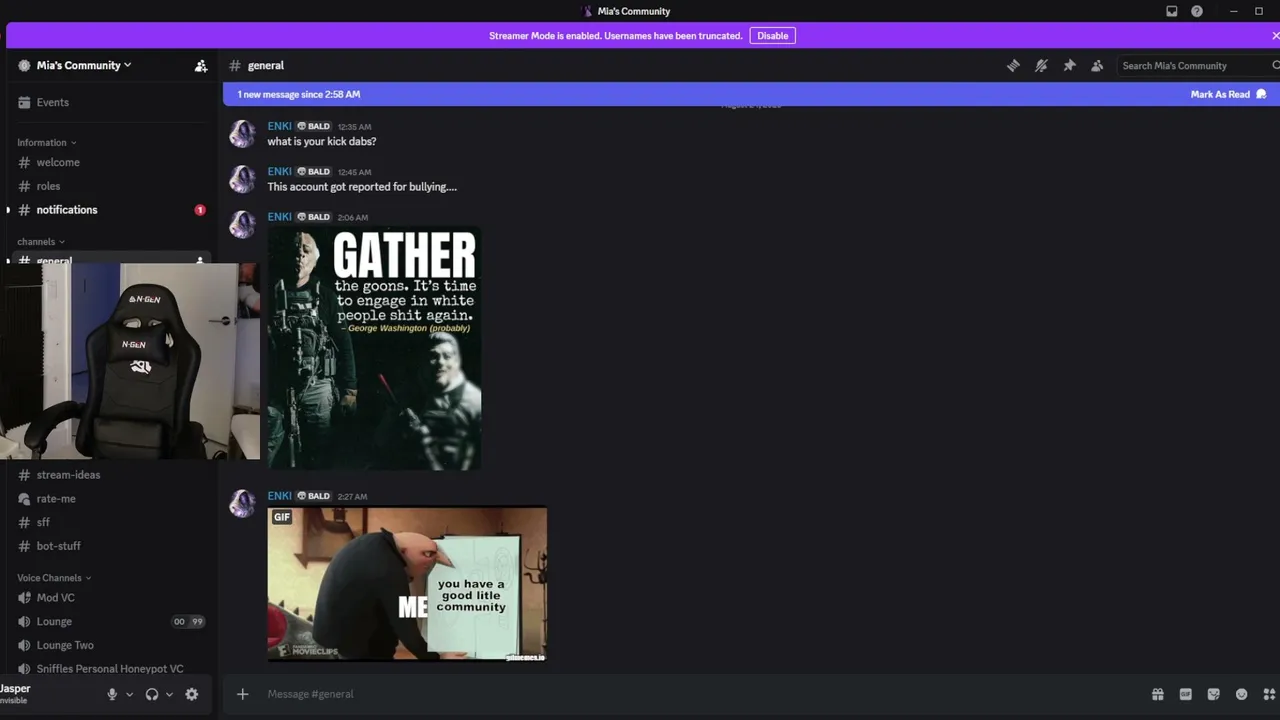Open the Mia's Community server dropdown
The image size is (1280, 720).
click(84, 66)
